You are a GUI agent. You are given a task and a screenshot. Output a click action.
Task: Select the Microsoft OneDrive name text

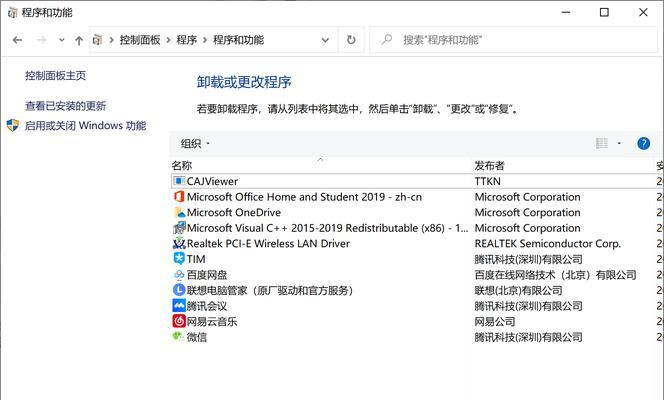pyautogui.click(x=234, y=212)
